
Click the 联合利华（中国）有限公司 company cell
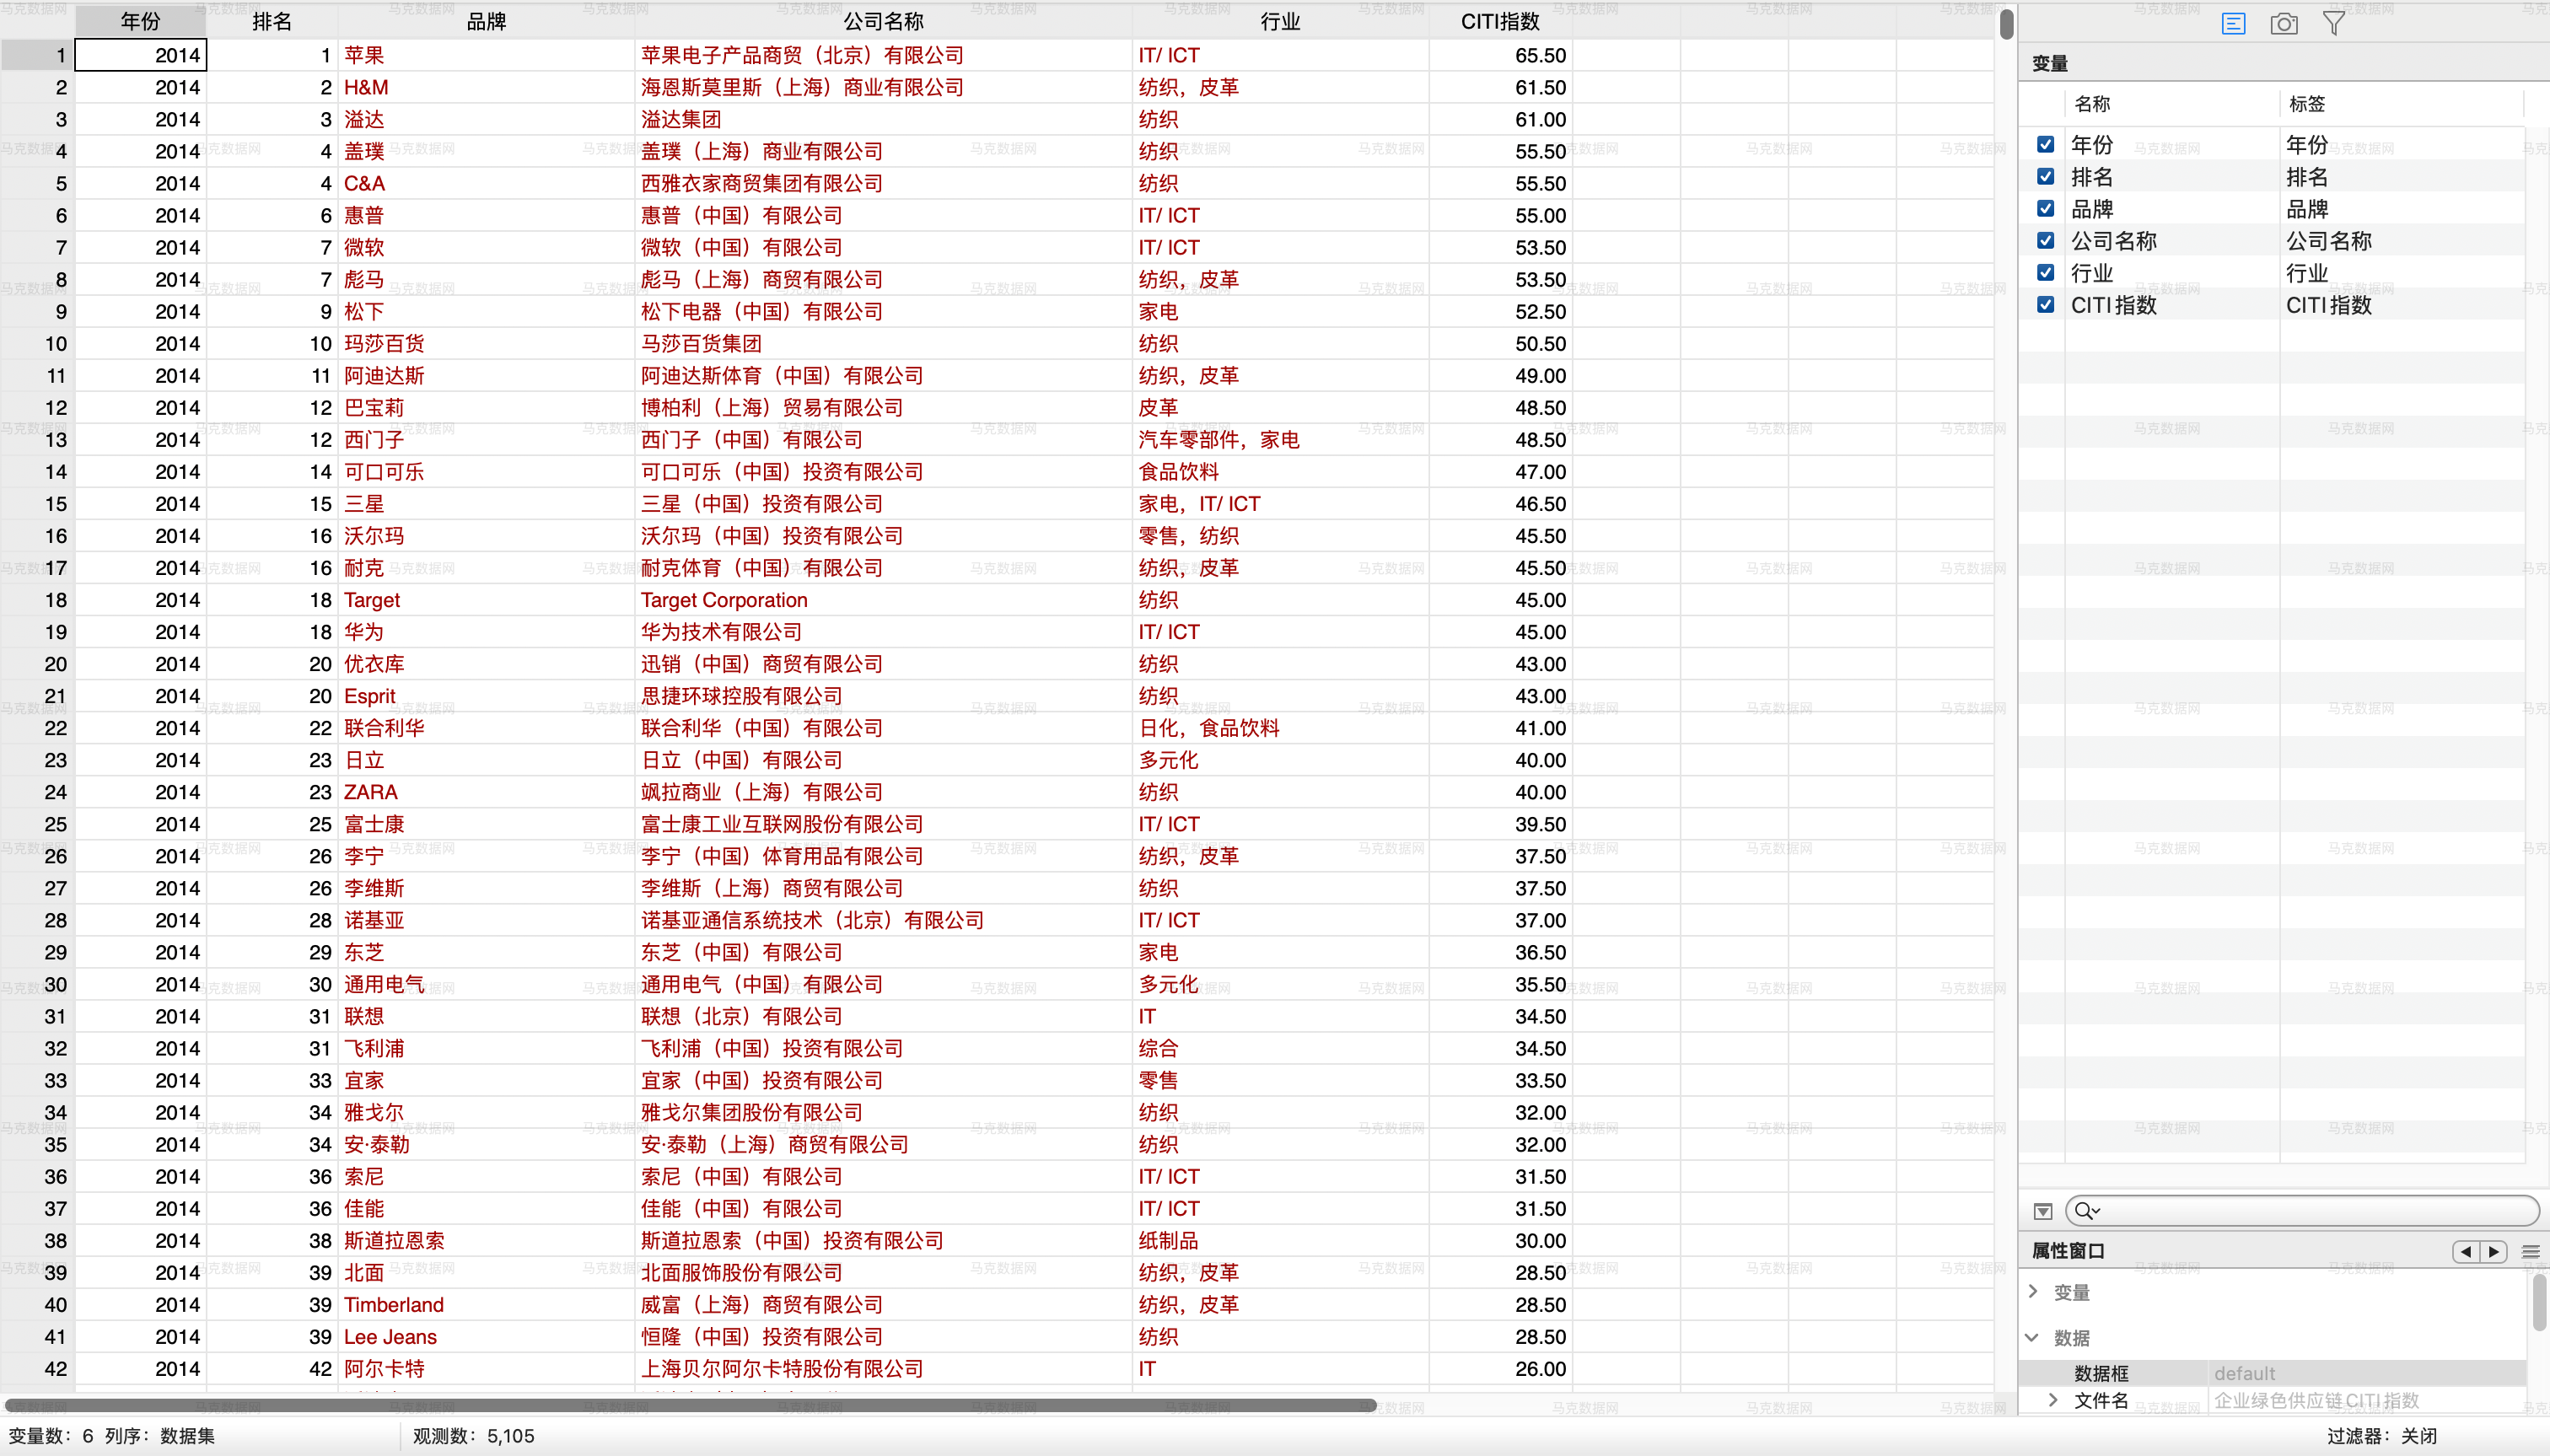883,728
